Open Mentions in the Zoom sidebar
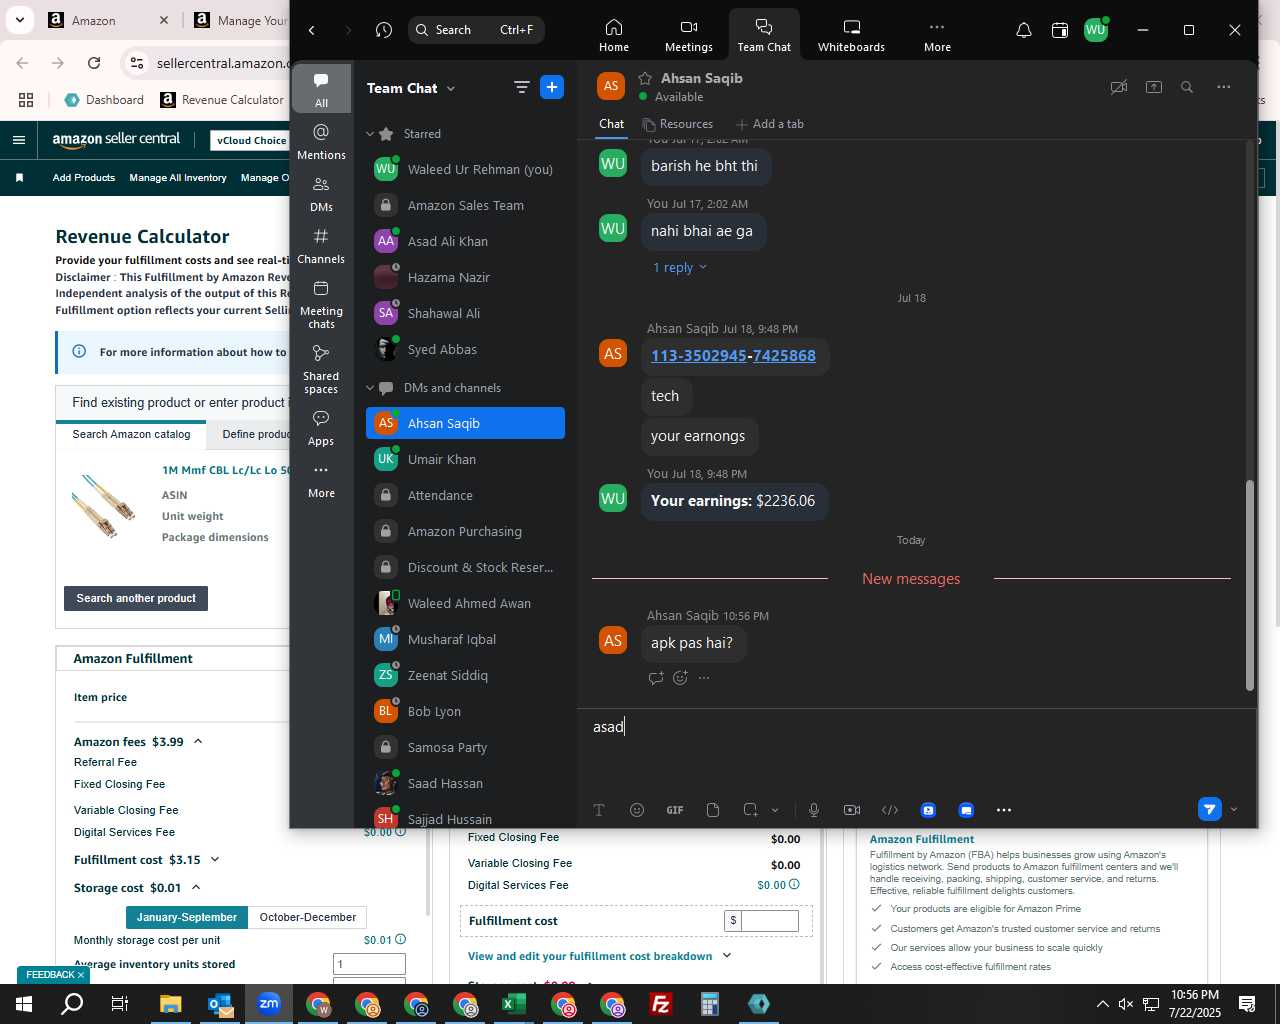The height and width of the screenshot is (1024, 1280). (x=321, y=141)
